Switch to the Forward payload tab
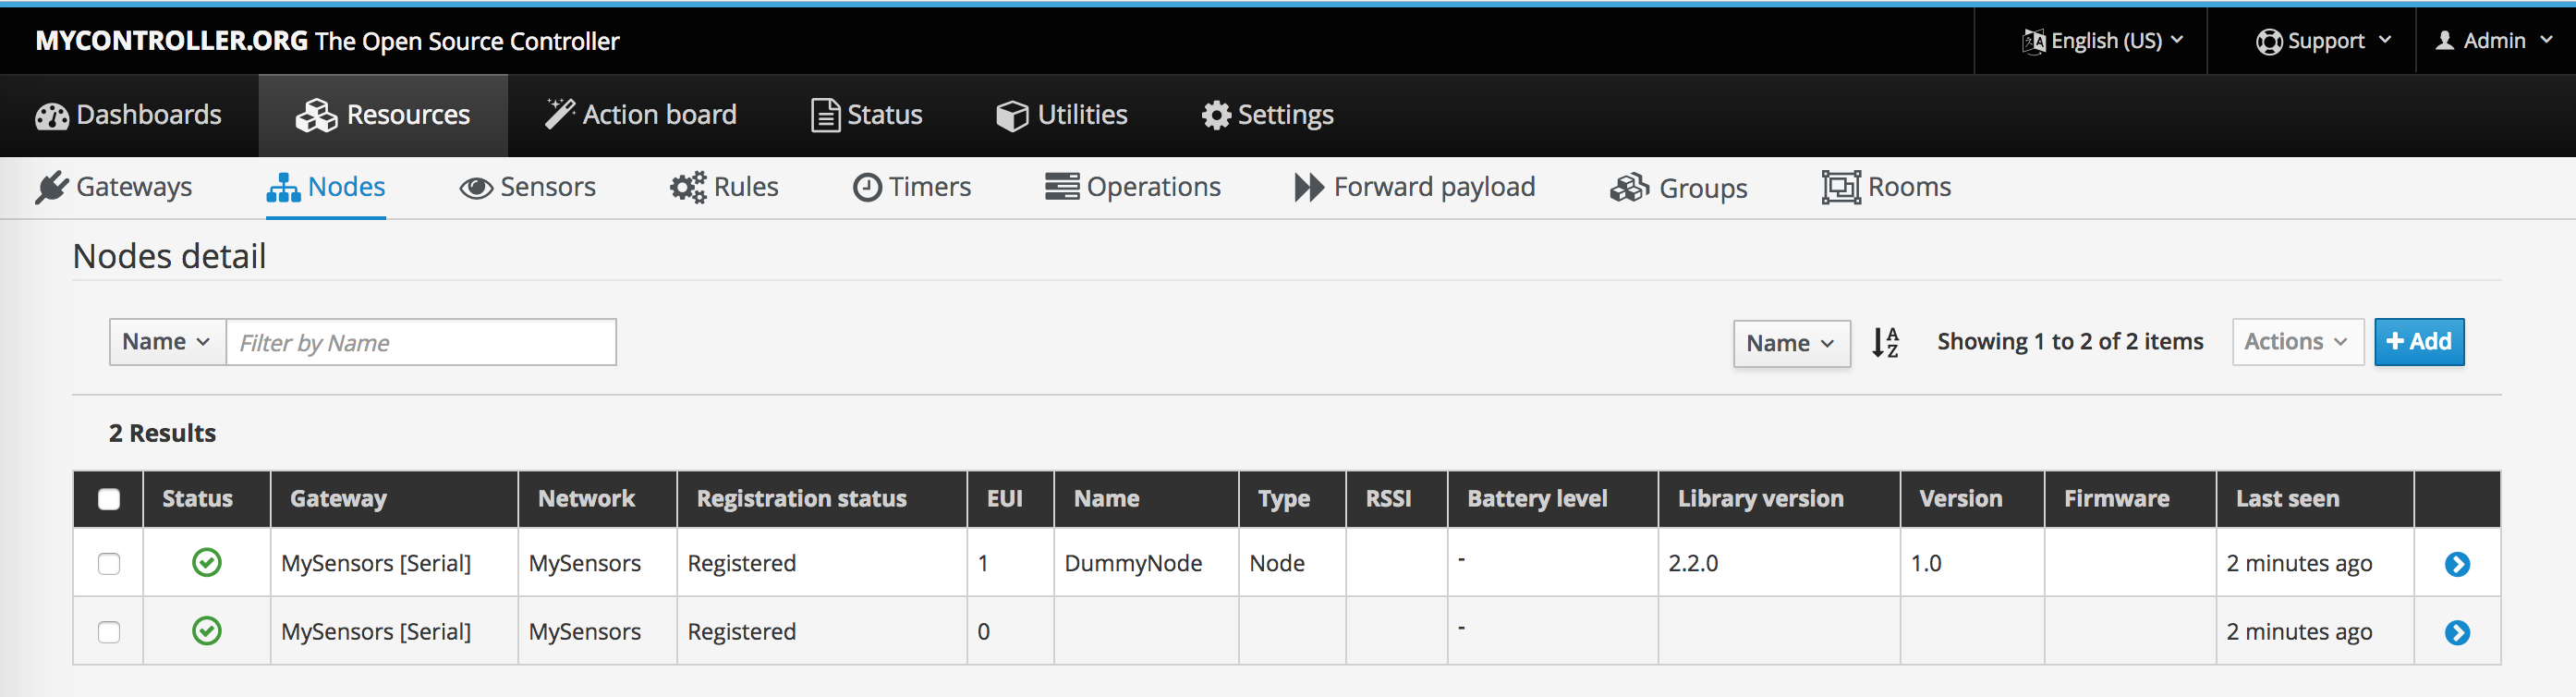 1415,188
